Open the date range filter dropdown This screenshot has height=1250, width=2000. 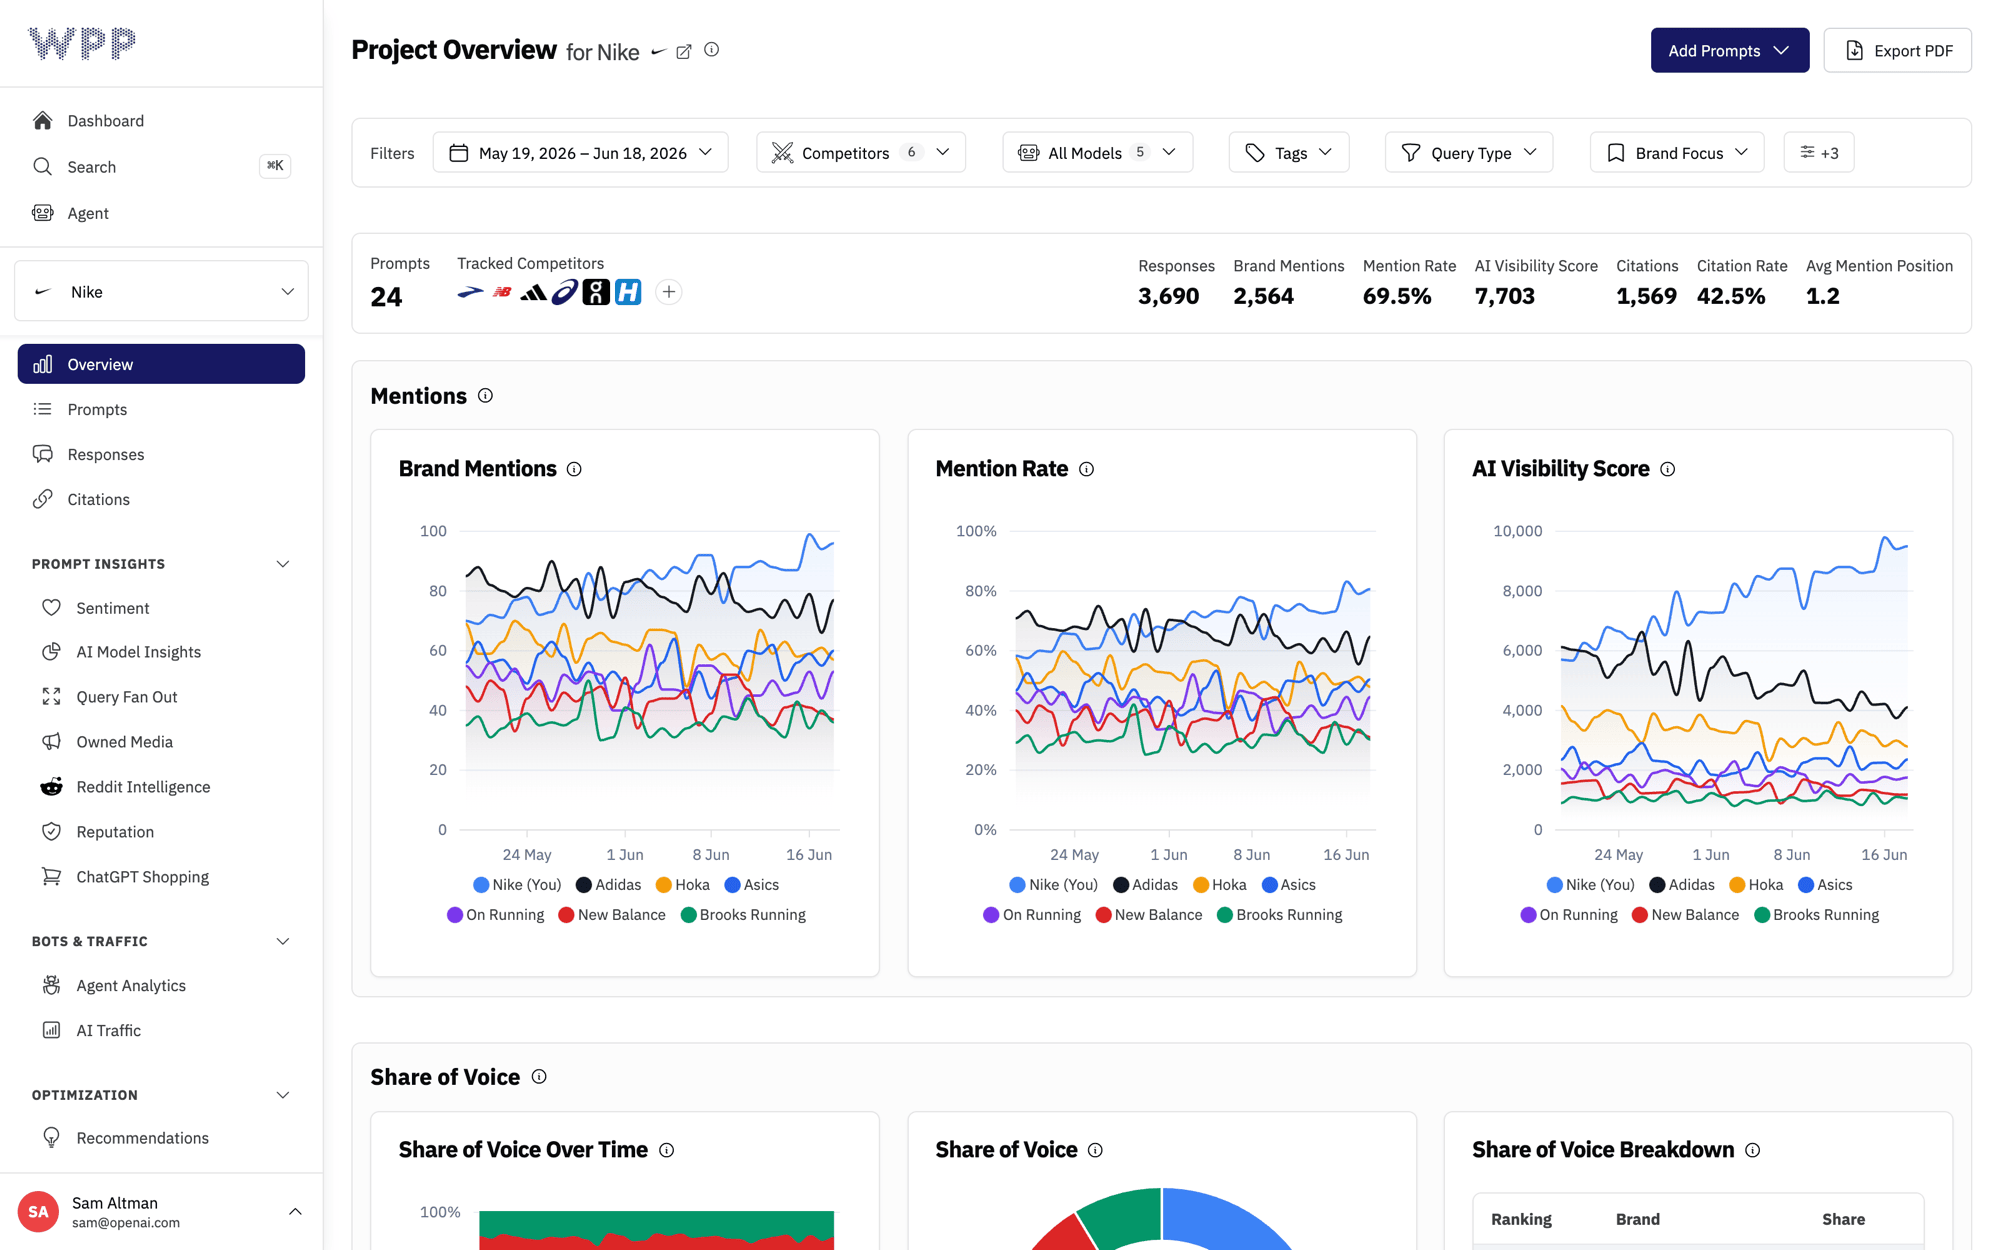pyautogui.click(x=580, y=153)
